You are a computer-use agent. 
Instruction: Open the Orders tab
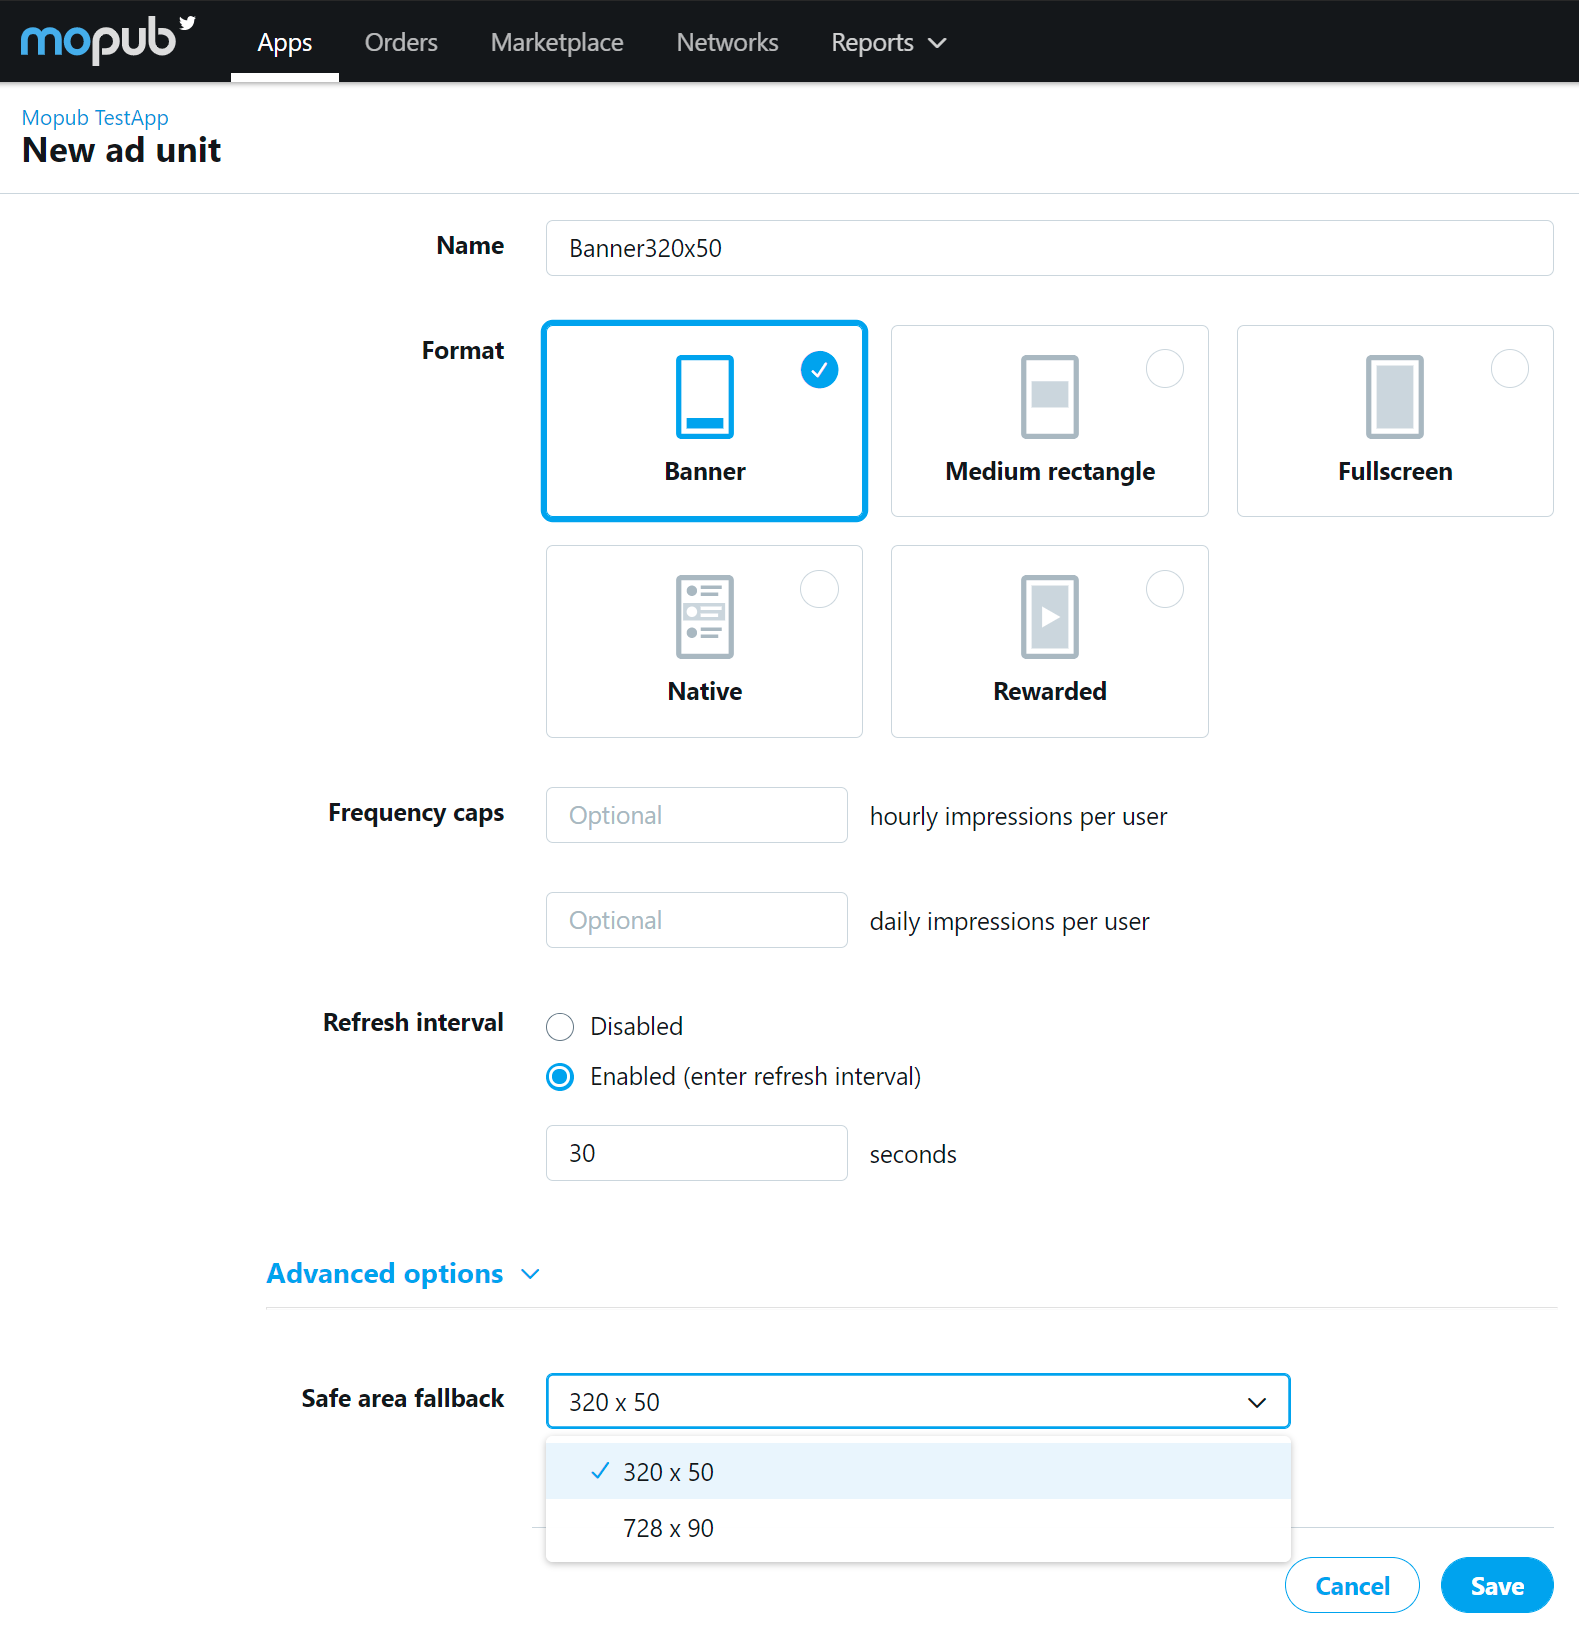(401, 42)
